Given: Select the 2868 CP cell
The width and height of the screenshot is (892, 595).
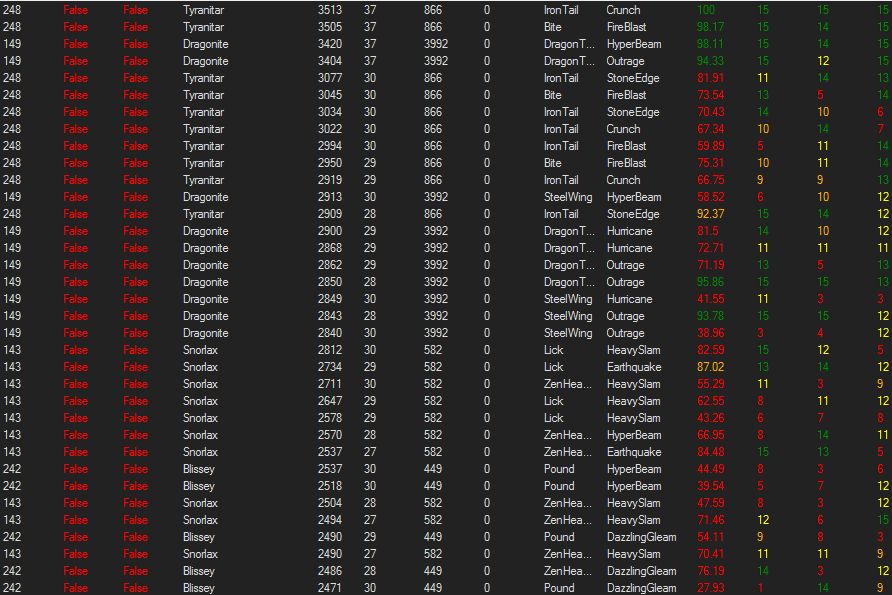Looking at the screenshot, I should [x=329, y=249].
